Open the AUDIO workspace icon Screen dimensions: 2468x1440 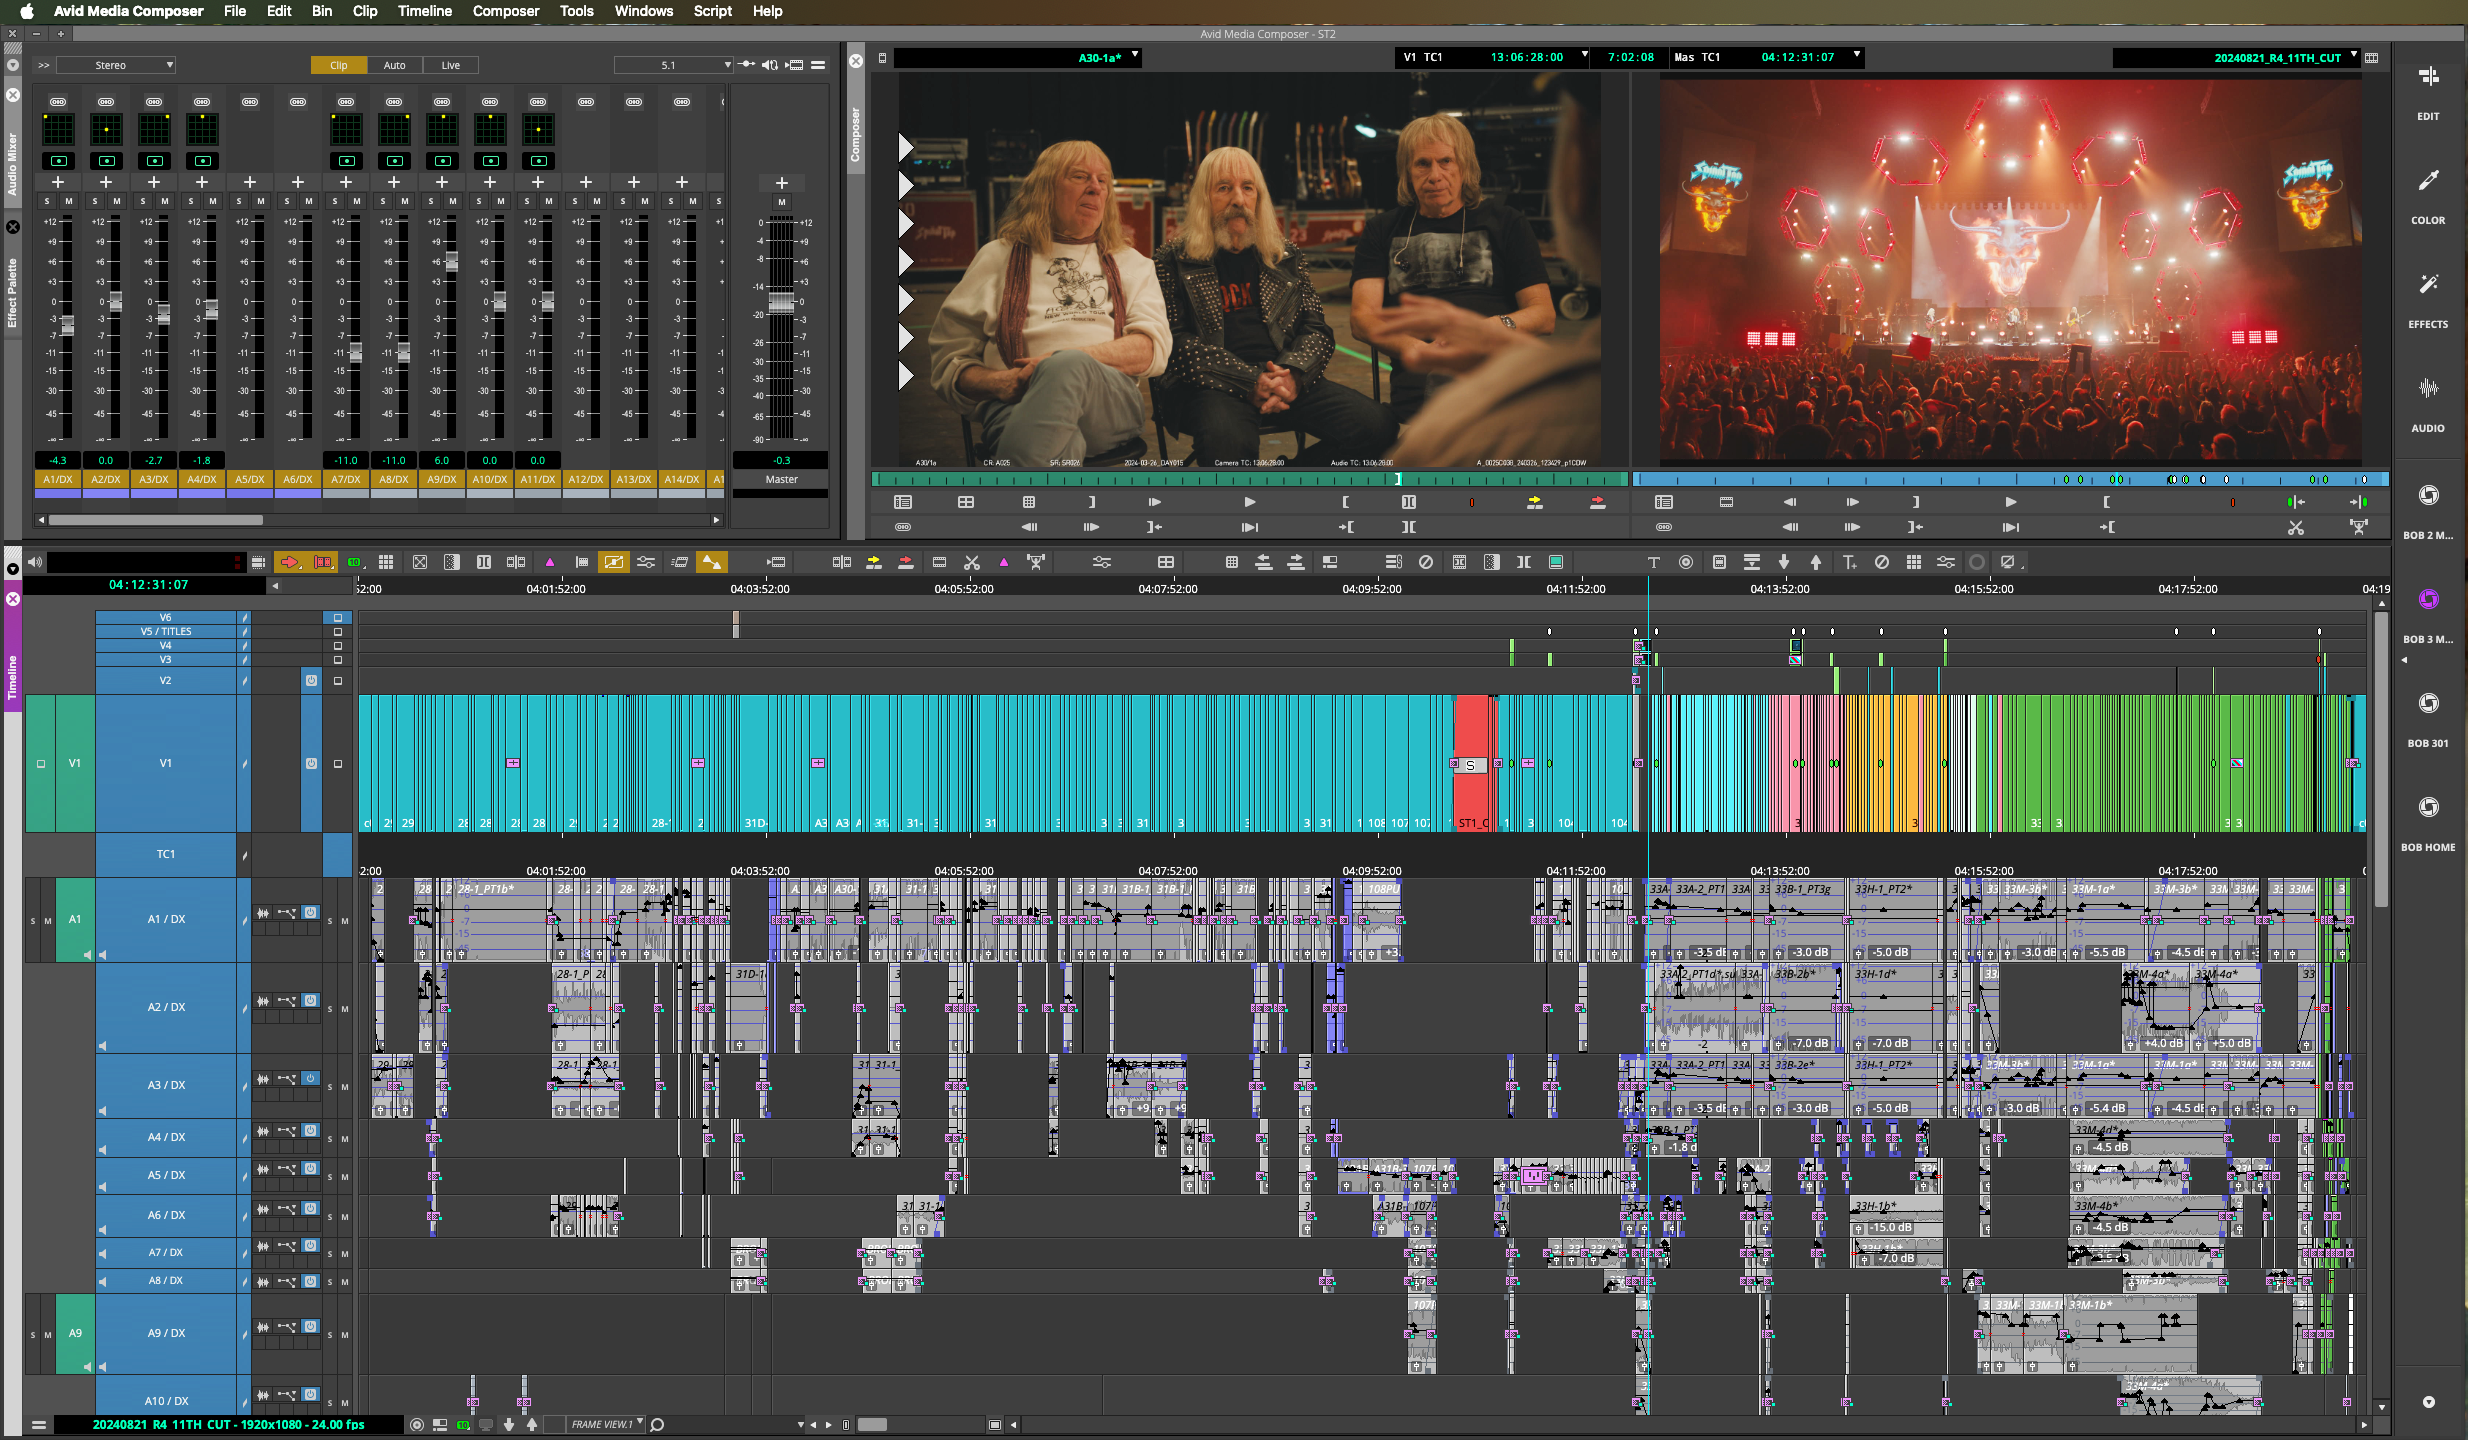coord(2428,389)
